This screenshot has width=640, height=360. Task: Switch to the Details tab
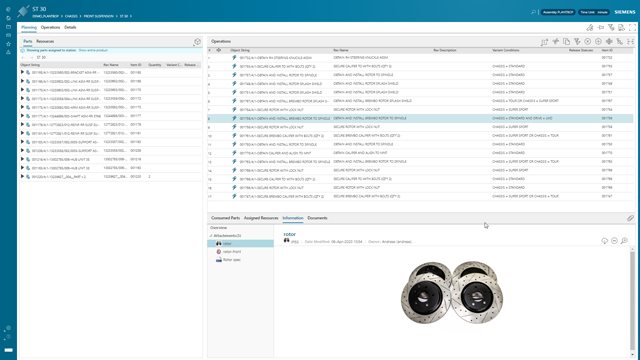[x=70, y=27]
